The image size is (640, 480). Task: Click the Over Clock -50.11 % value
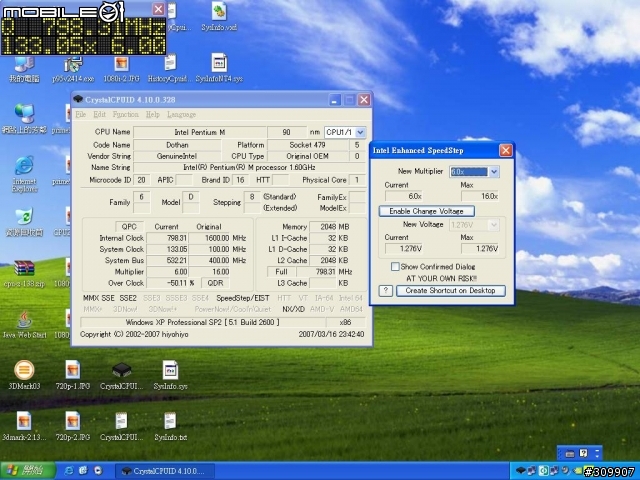[x=168, y=283]
